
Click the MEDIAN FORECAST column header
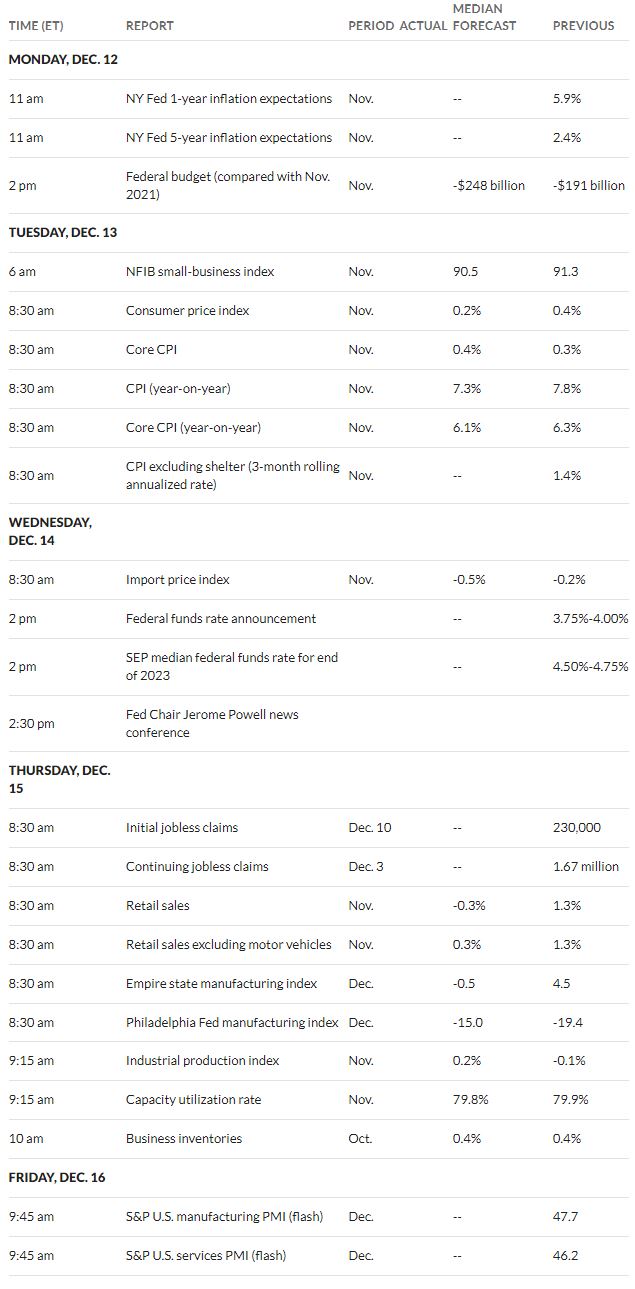pos(485,17)
